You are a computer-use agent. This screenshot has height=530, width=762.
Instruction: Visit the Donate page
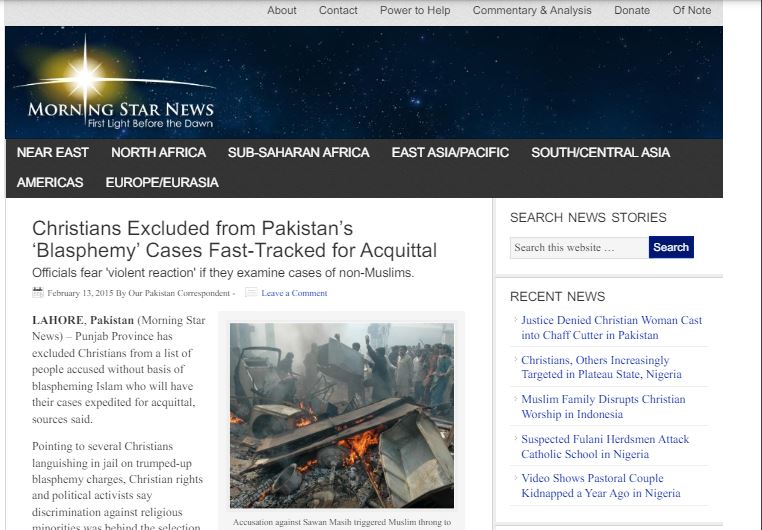(x=632, y=10)
